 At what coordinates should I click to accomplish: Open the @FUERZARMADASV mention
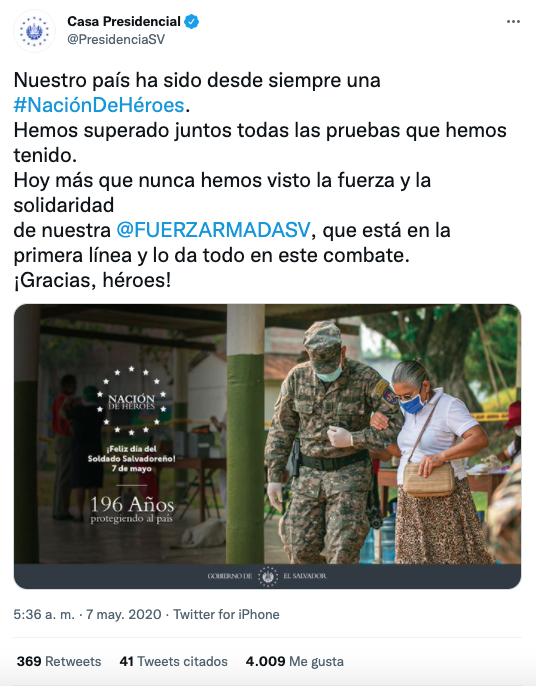[214, 230]
